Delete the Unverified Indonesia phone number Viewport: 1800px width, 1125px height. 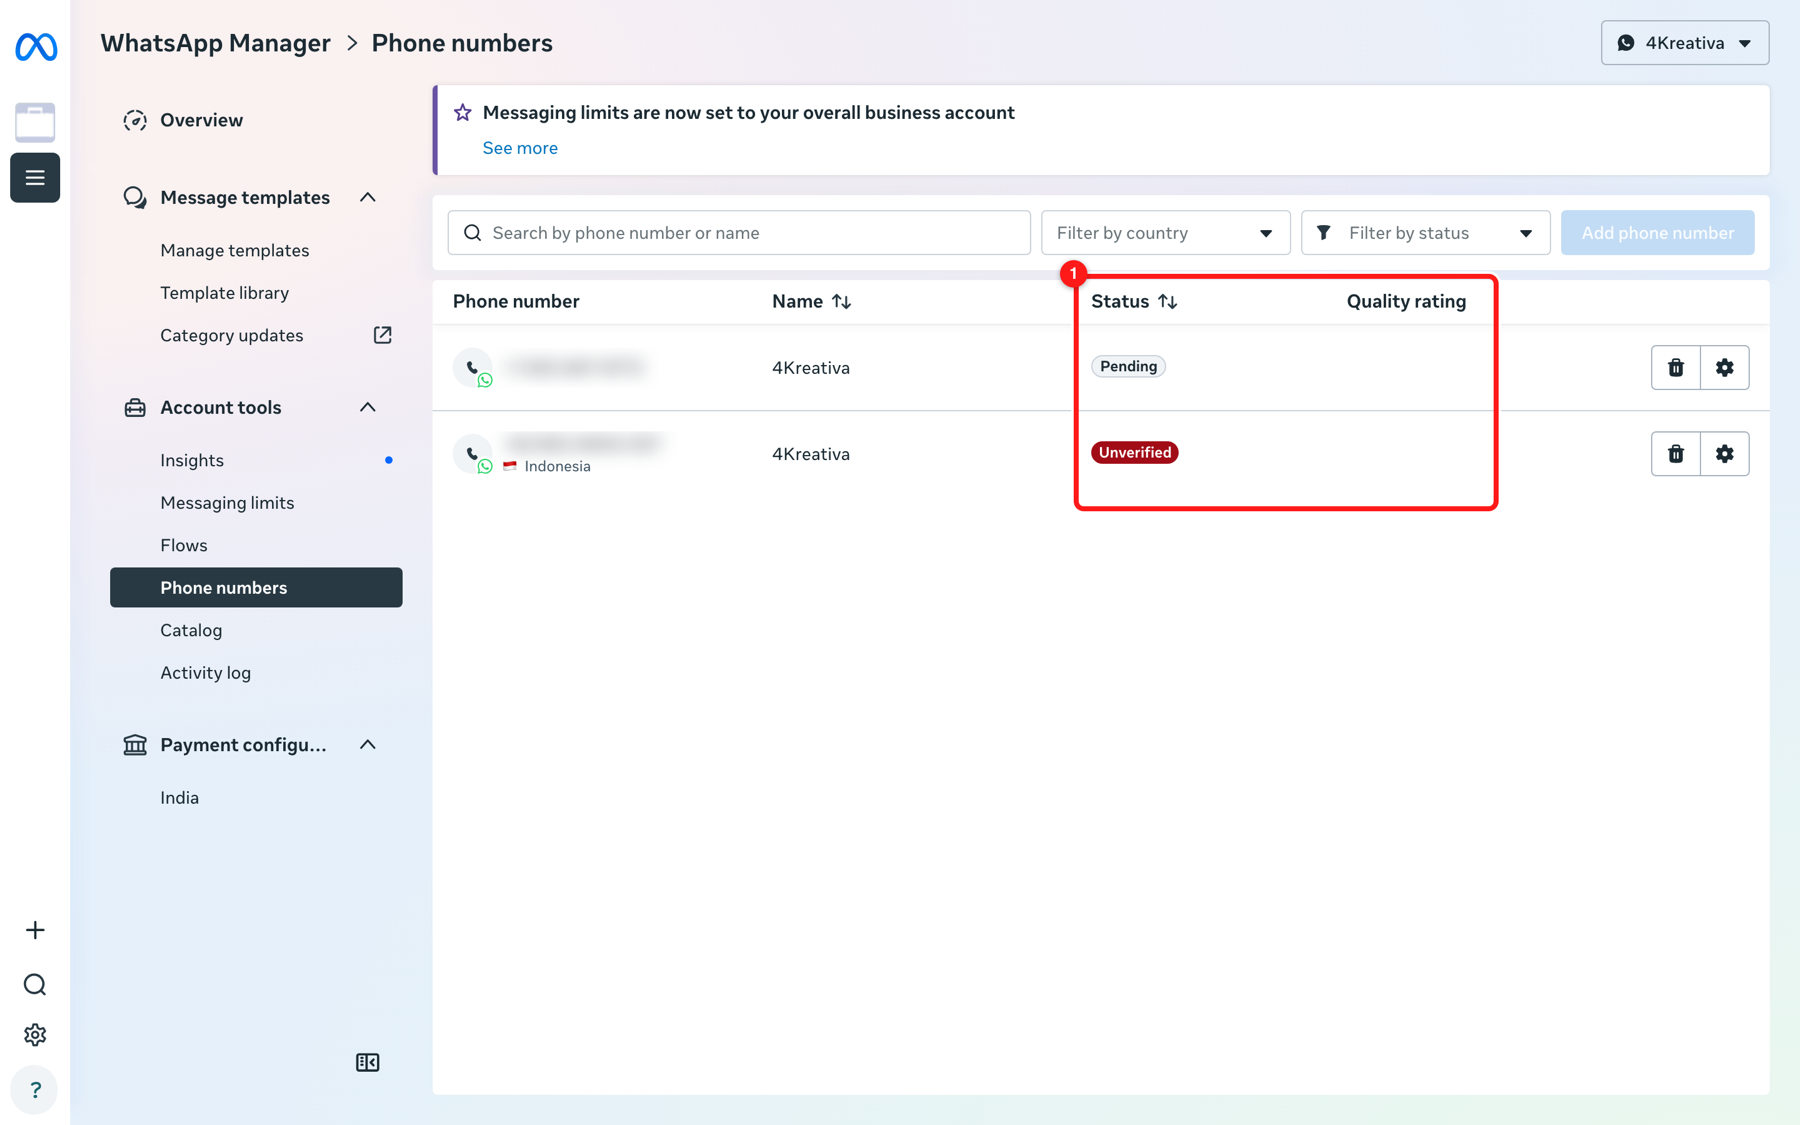1676,454
